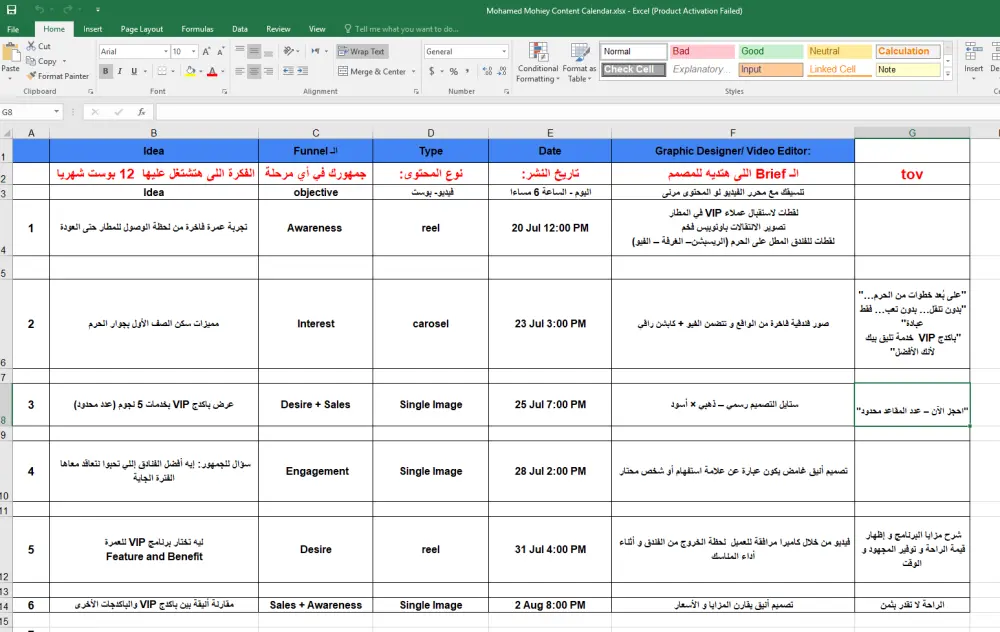Viewport: 1000px width, 632px height.
Task: Click the Increase Decimal icon
Action: tap(487, 70)
